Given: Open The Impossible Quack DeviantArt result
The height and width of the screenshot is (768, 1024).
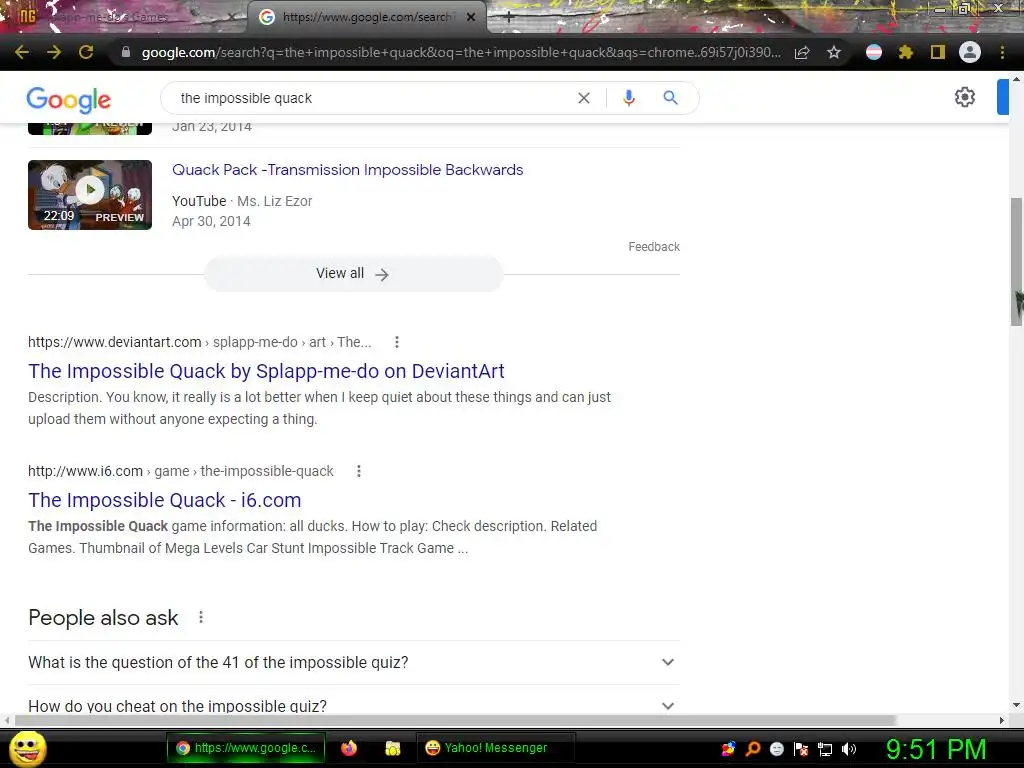Looking at the screenshot, I should click(x=266, y=371).
